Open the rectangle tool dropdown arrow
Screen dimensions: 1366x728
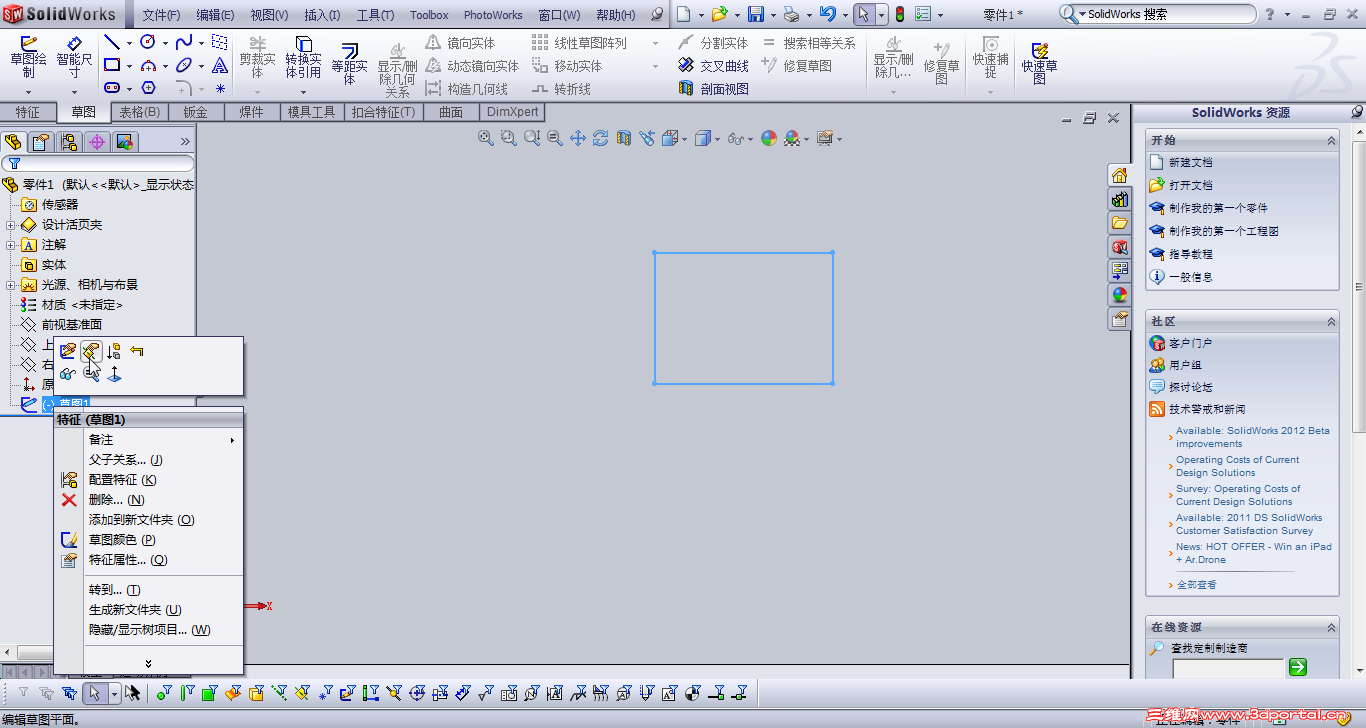click(129, 66)
